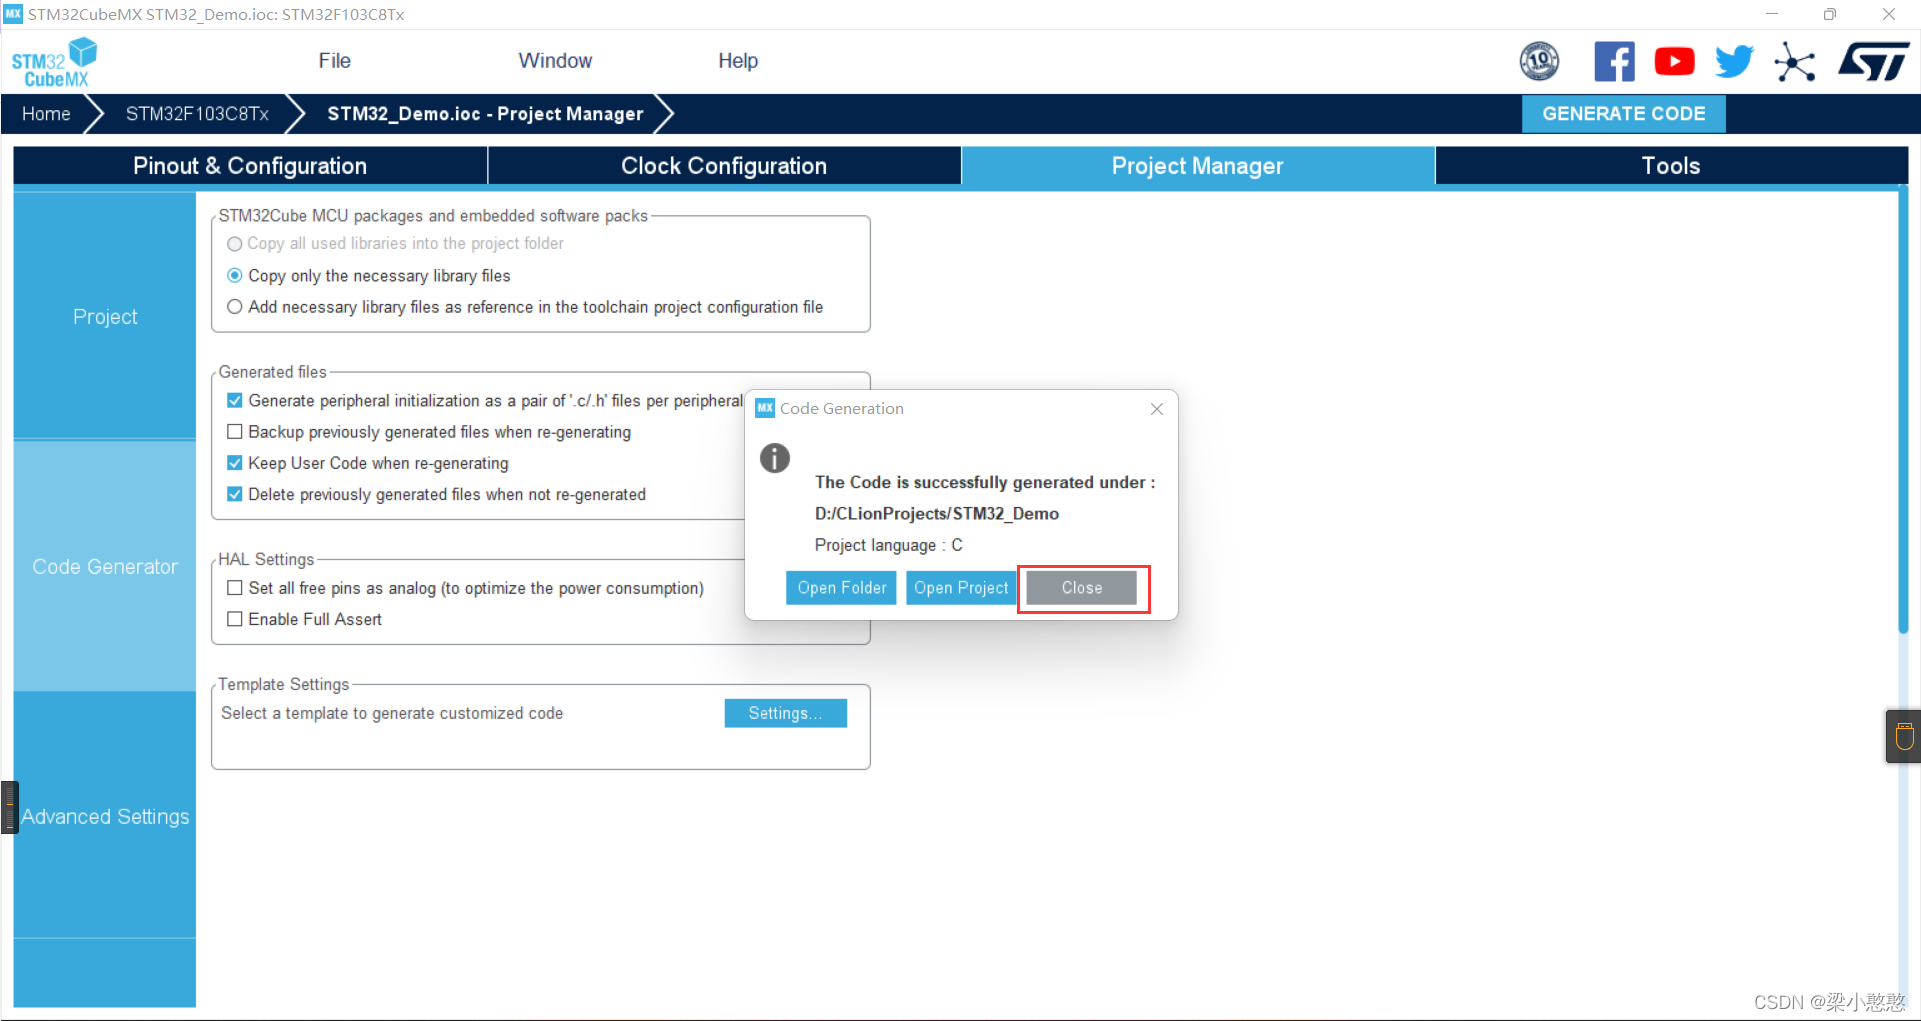Toggle 'Delete previously generated files' checkbox

coord(235,494)
